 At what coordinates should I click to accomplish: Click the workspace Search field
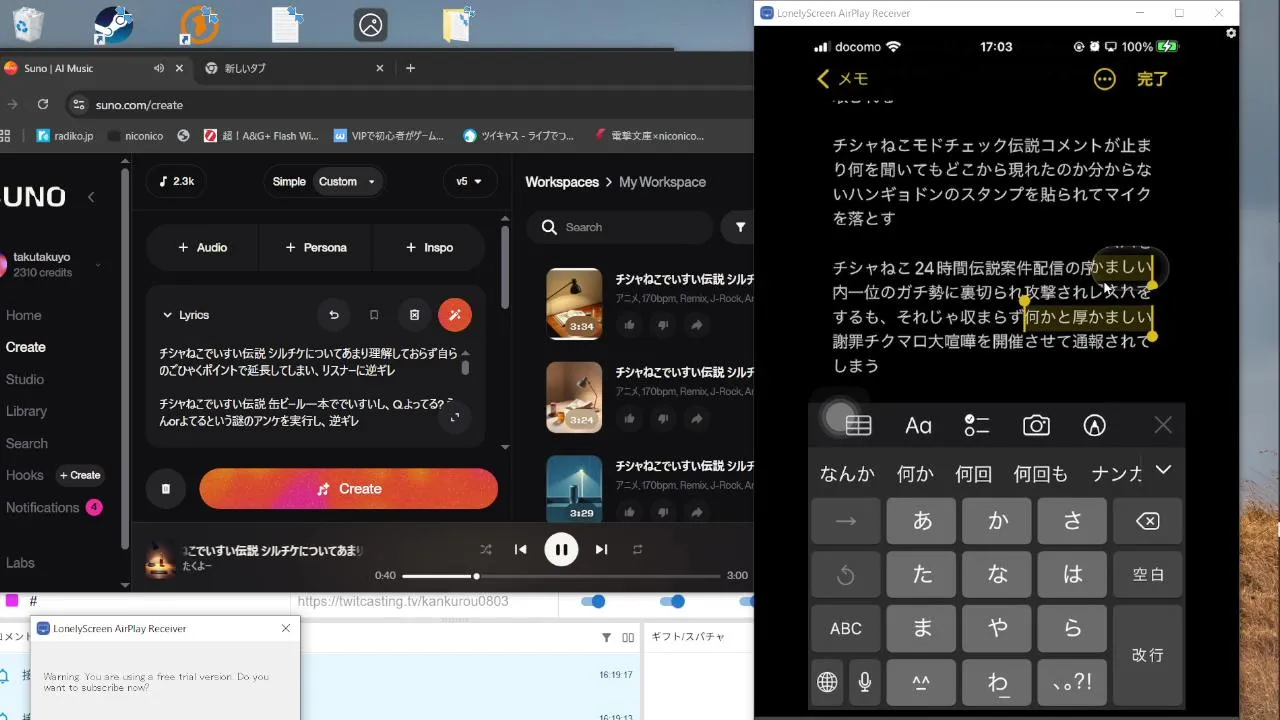(622, 227)
